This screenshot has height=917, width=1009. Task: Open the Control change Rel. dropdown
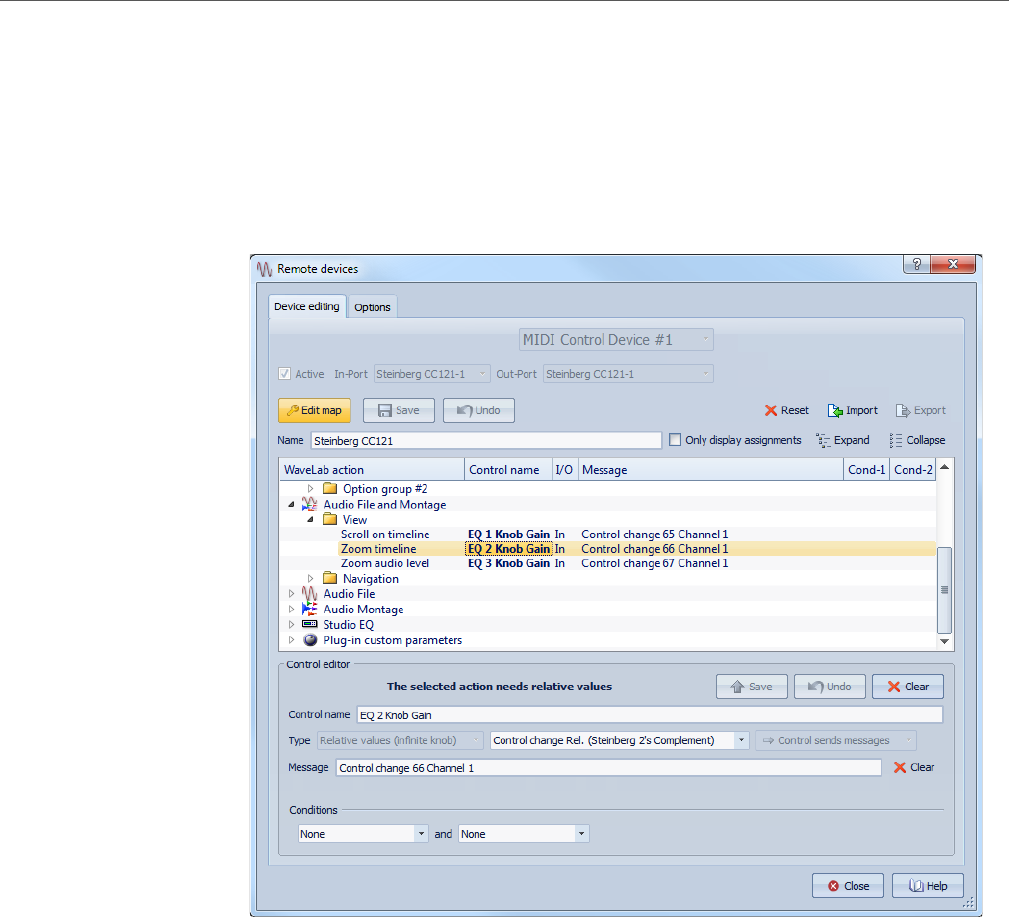point(619,741)
